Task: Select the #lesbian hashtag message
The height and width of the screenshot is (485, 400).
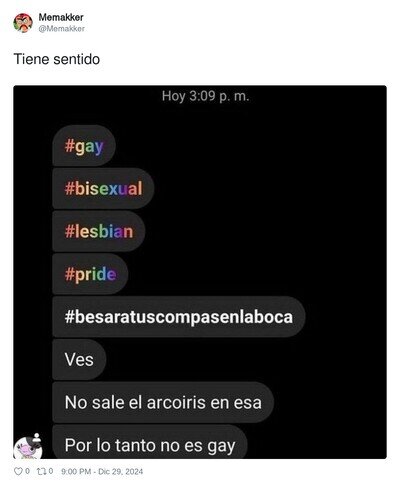Action: 99,231
